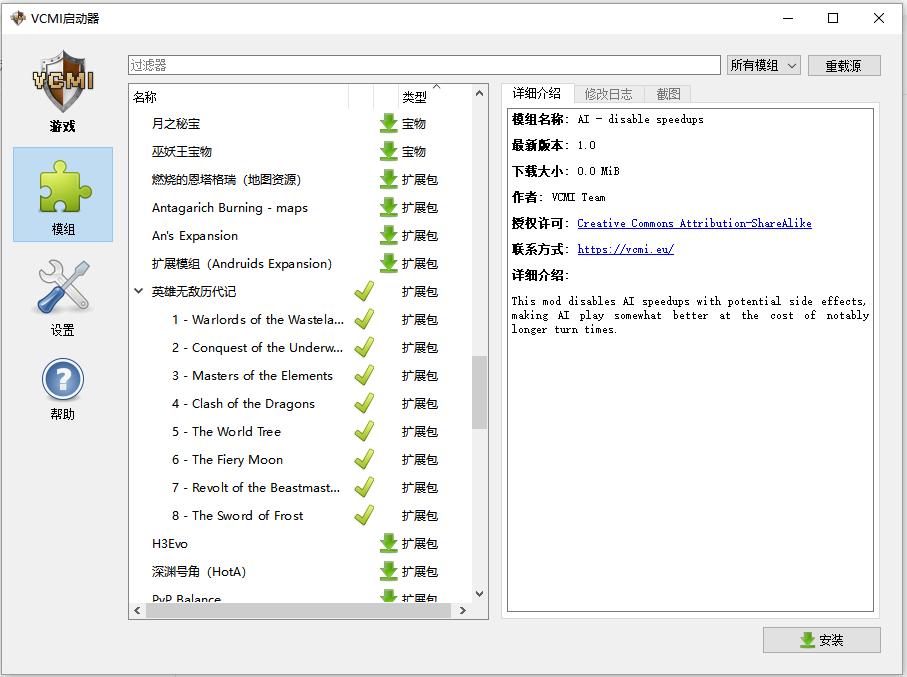Sort mod list by 名称 column header
The height and width of the screenshot is (677, 907).
click(x=239, y=97)
